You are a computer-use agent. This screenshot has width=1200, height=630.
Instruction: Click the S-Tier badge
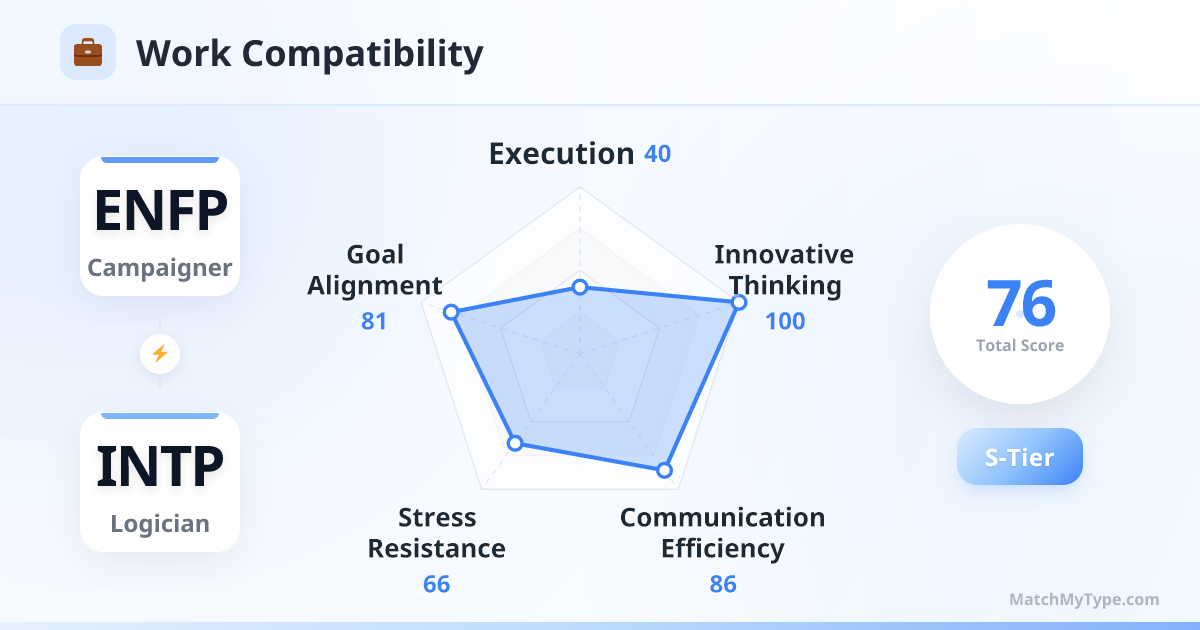point(1019,457)
